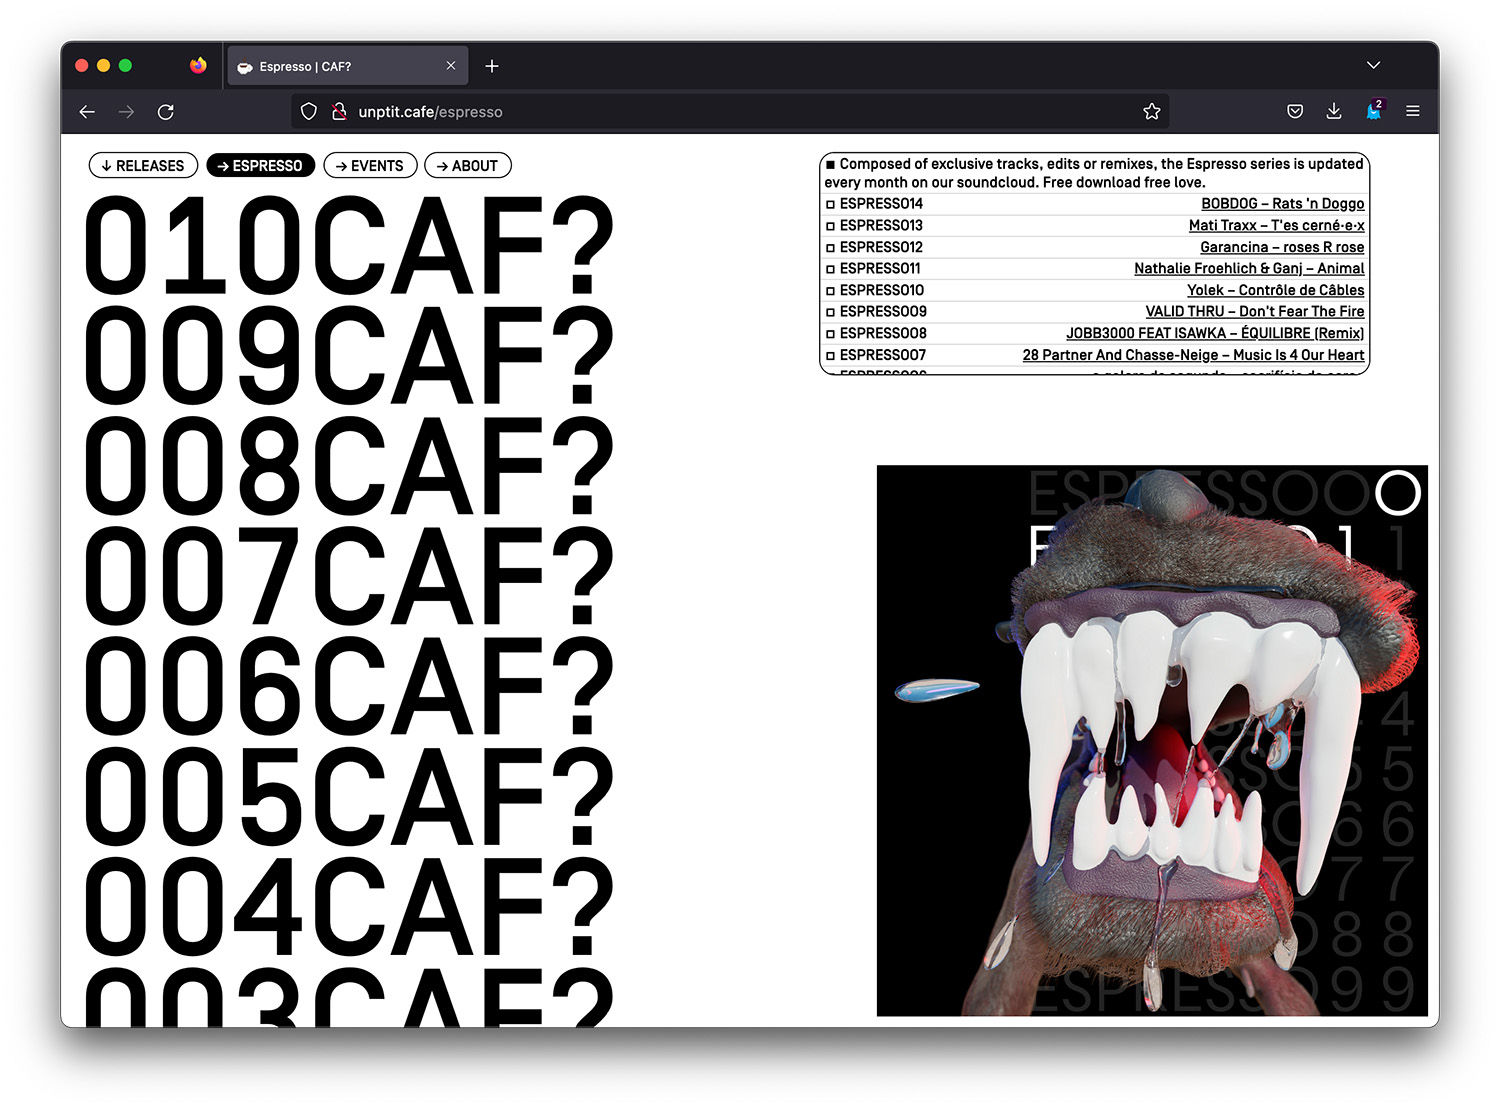Reload the page with the refresh icon
The image size is (1500, 1108).
166,112
